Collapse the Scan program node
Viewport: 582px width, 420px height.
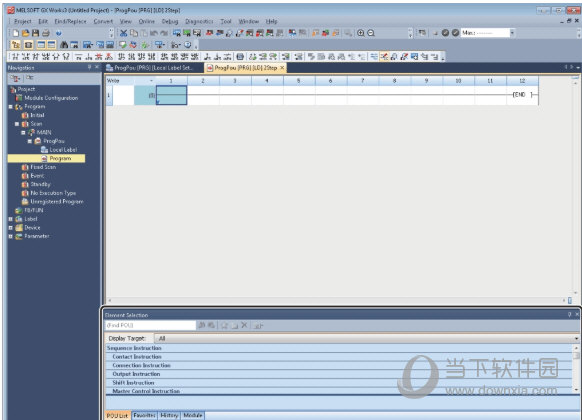click(17, 124)
